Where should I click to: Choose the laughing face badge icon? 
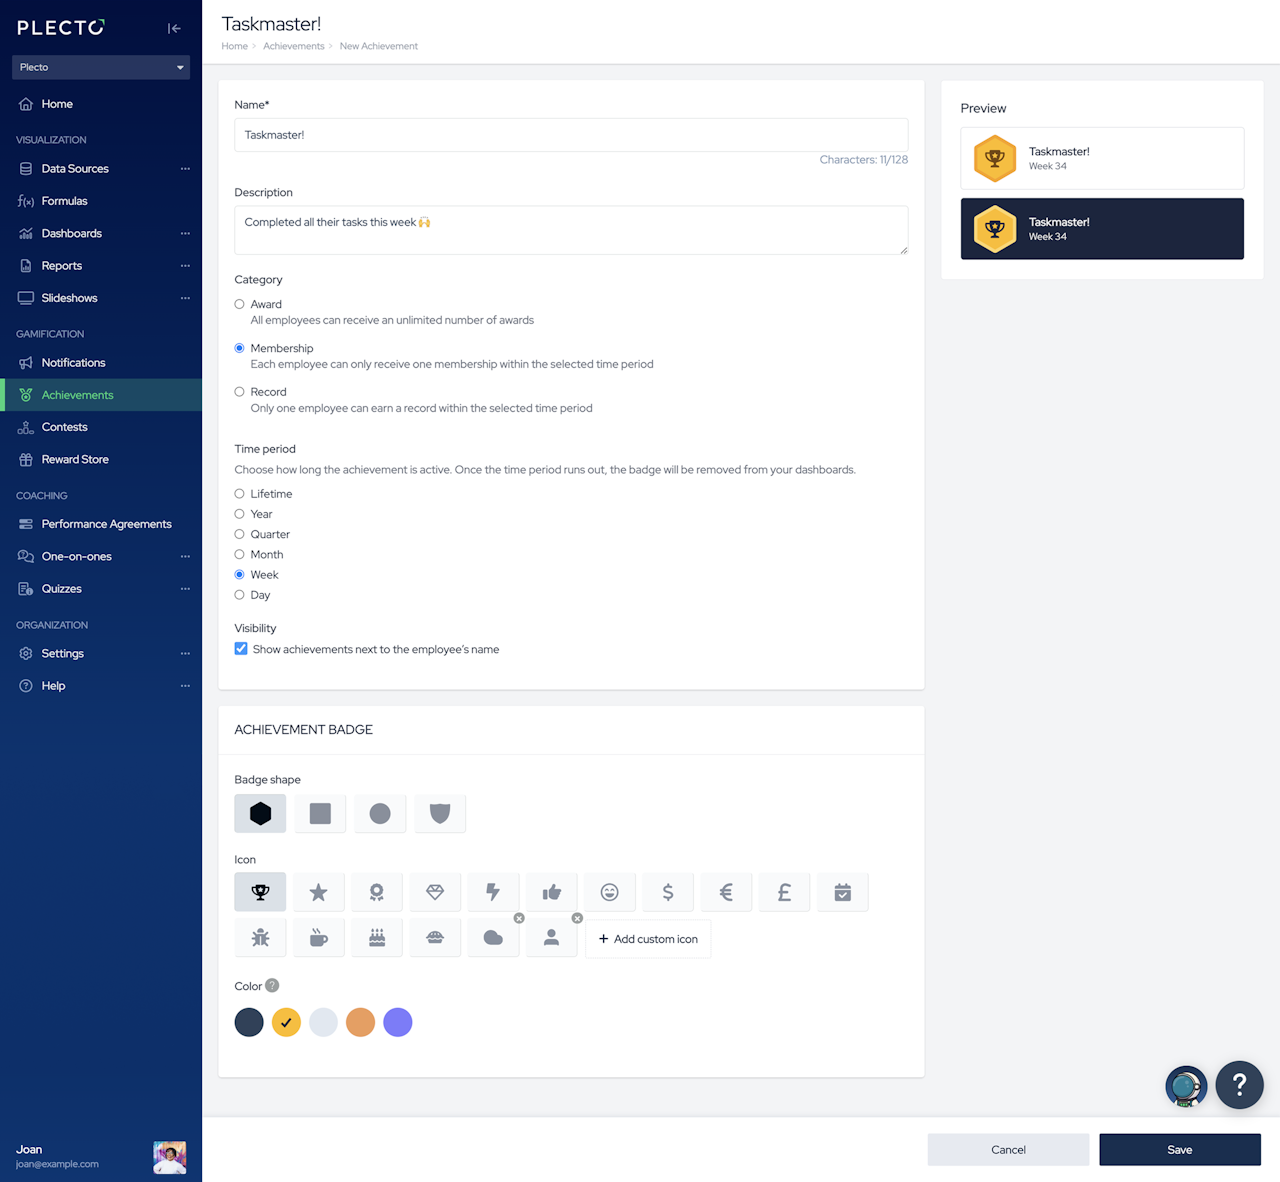pyautogui.click(x=610, y=892)
